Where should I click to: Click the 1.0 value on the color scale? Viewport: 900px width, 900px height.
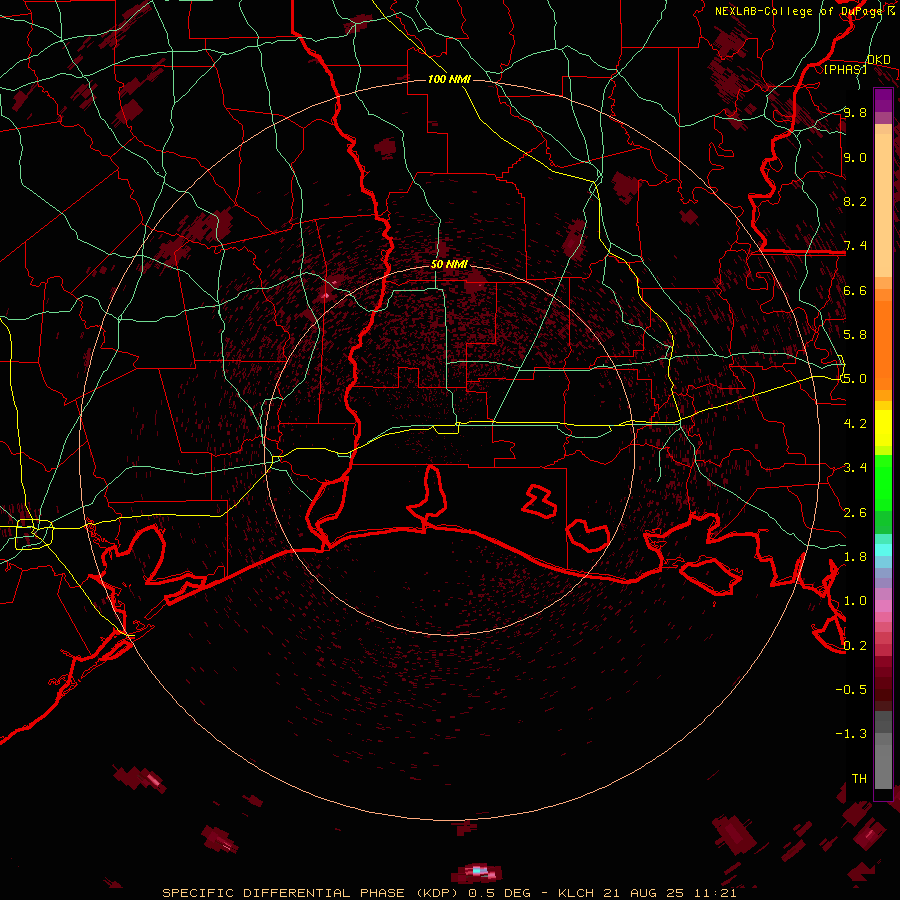pos(855,601)
